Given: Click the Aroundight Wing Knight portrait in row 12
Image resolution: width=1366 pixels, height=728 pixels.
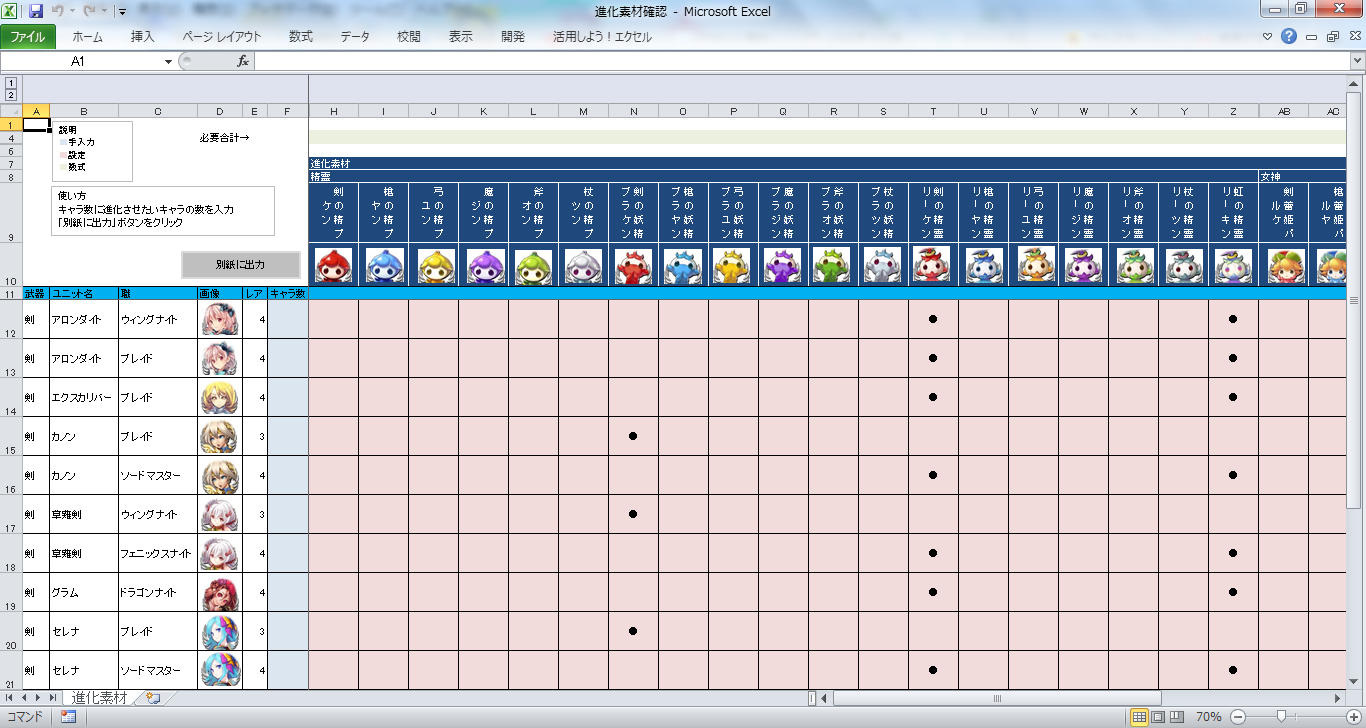Looking at the screenshot, I should (220, 319).
